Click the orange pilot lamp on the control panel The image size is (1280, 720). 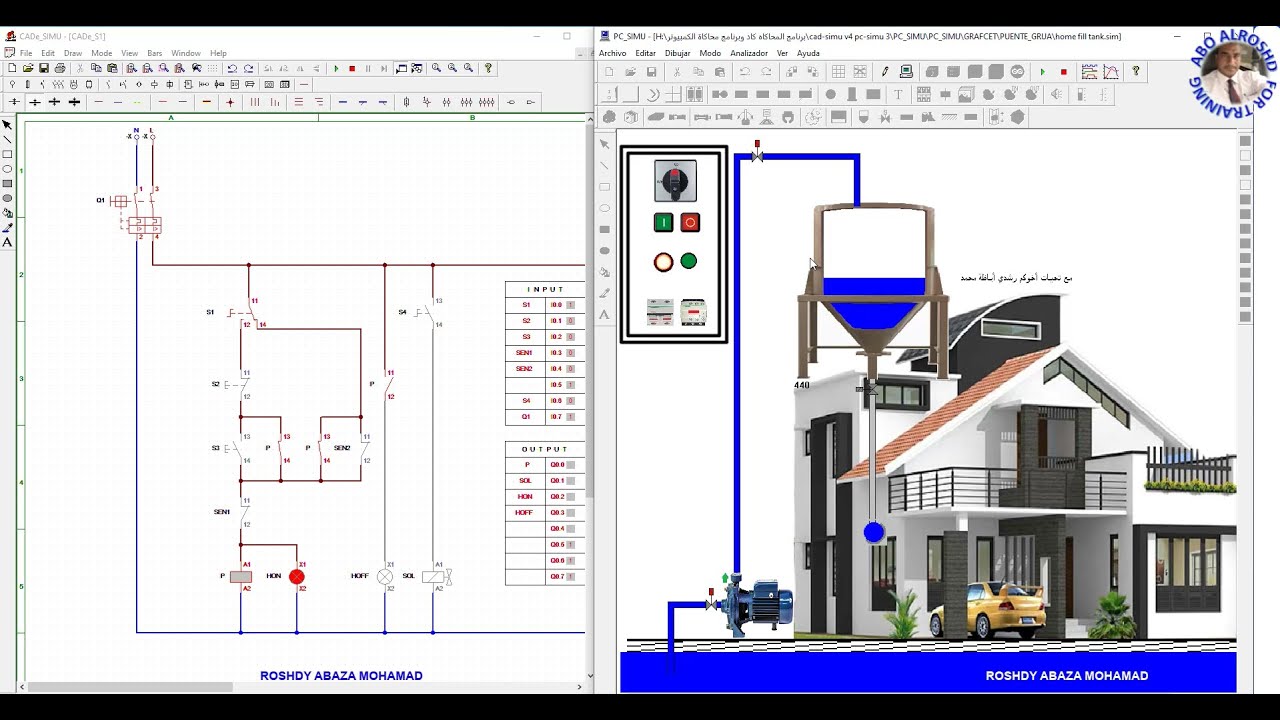coord(663,262)
